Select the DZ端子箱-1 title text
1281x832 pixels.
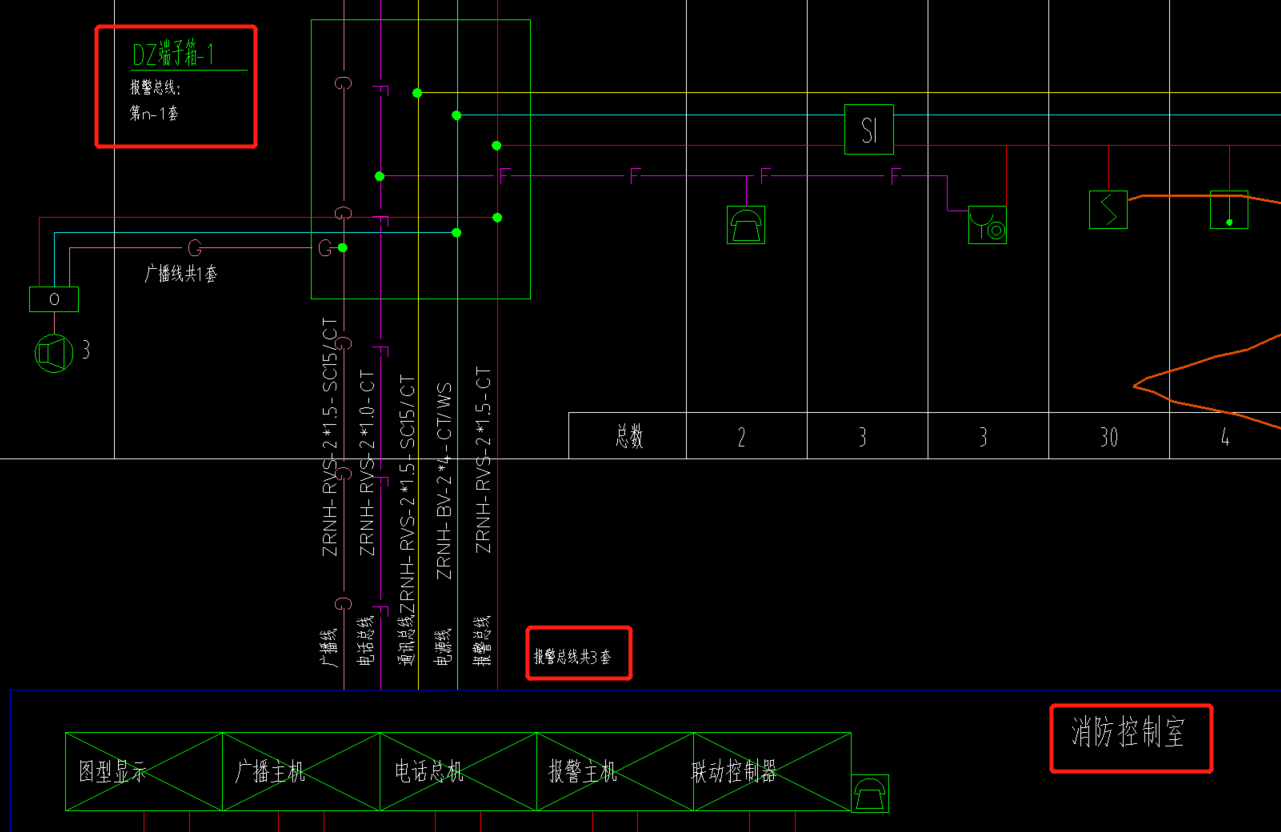[173, 55]
